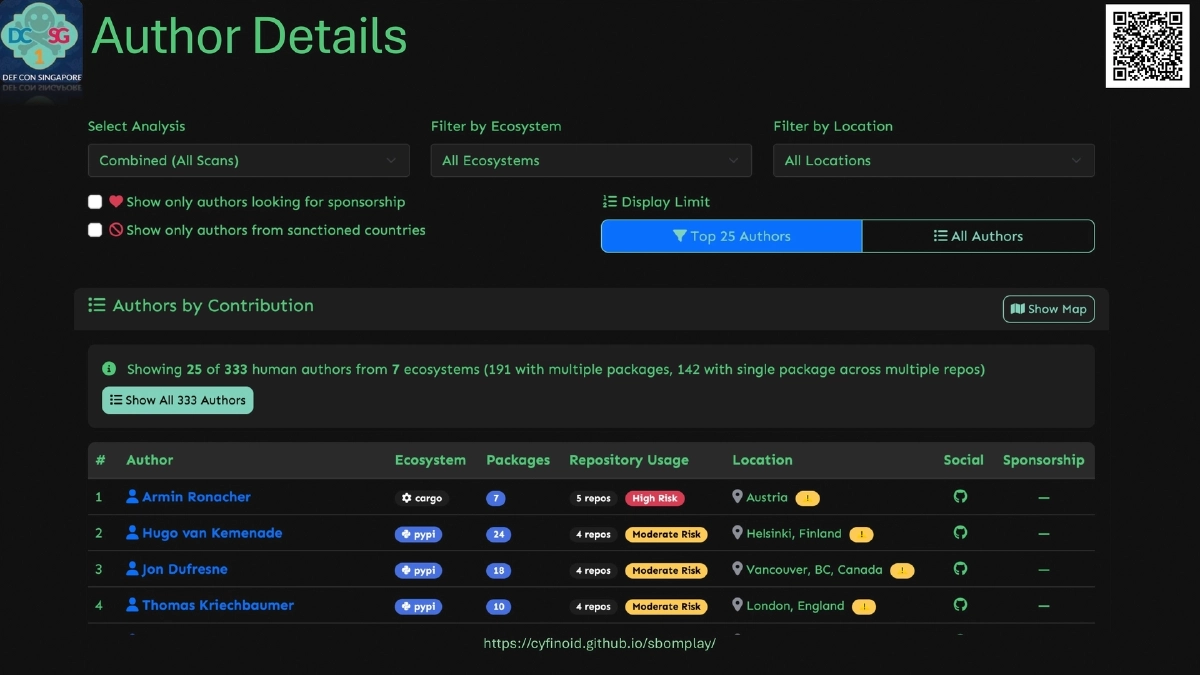The image size is (1200, 675).
Task: Check authors from sanctioned countries filter
Action: pyautogui.click(x=95, y=230)
